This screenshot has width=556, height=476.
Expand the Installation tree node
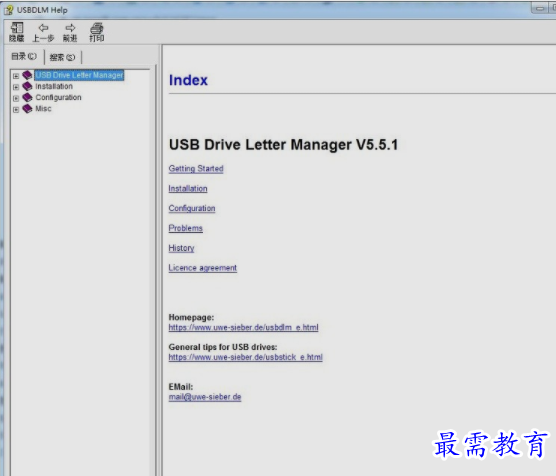[16, 87]
